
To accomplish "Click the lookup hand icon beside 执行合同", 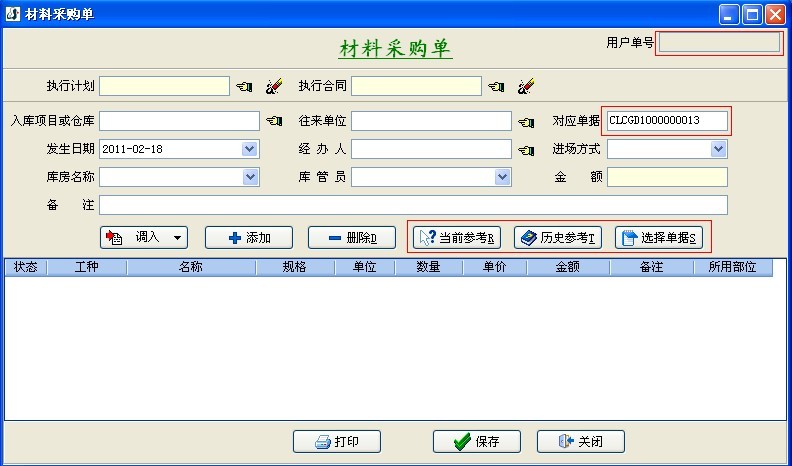I will tap(497, 87).
